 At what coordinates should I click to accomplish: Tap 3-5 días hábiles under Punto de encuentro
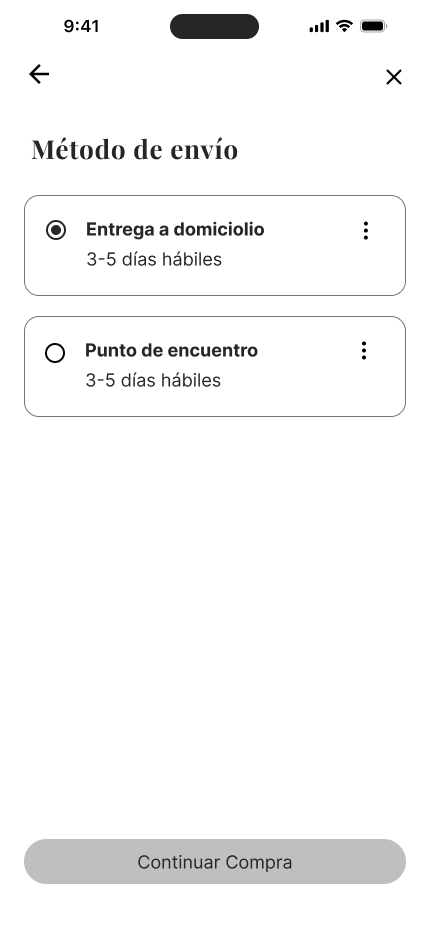[x=153, y=380]
